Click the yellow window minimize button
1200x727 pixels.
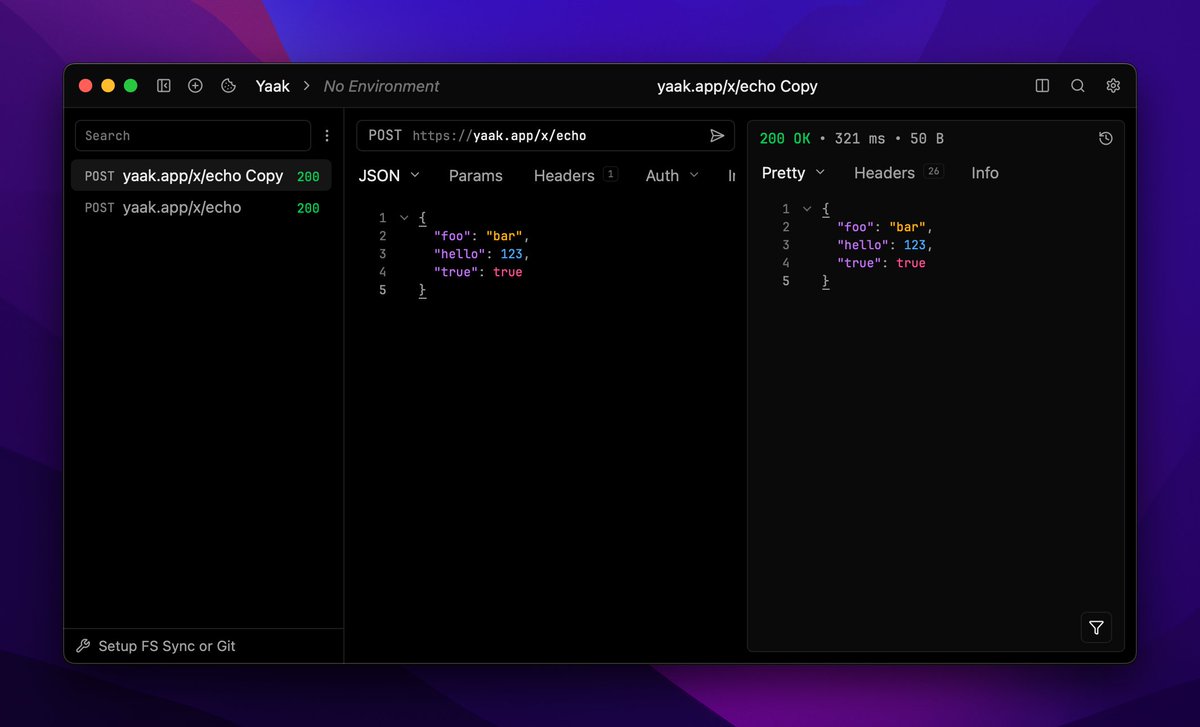click(108, 86)
